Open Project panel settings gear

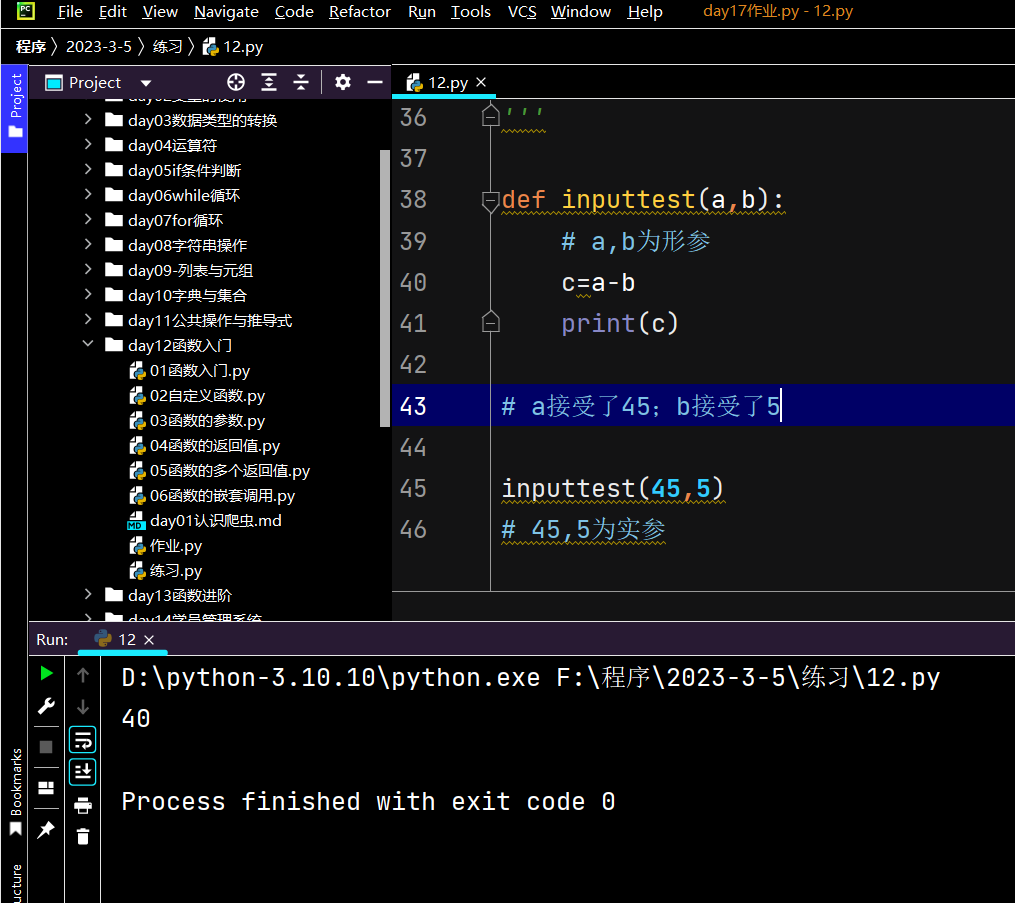342,82
